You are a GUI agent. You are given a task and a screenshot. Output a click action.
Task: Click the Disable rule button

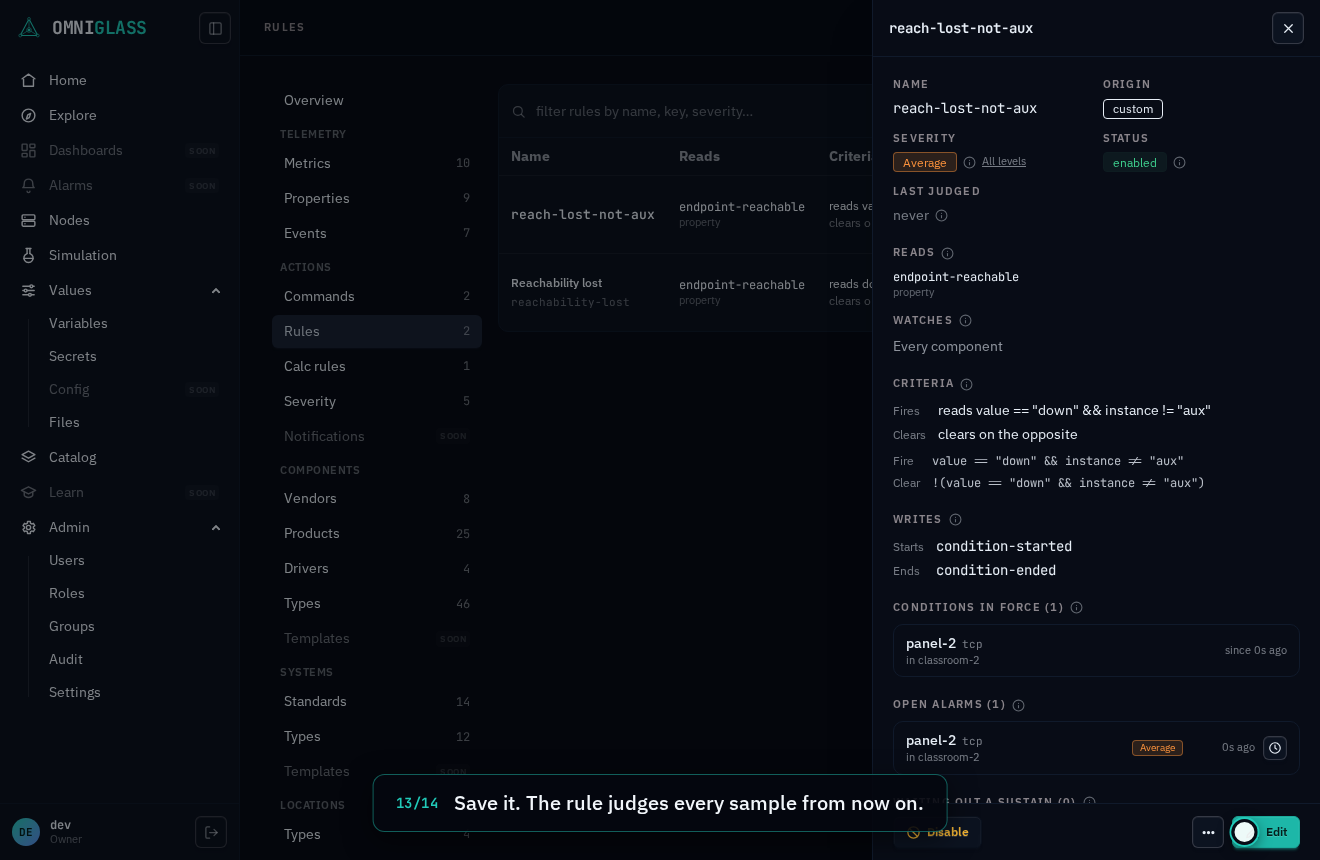point(937,832)
